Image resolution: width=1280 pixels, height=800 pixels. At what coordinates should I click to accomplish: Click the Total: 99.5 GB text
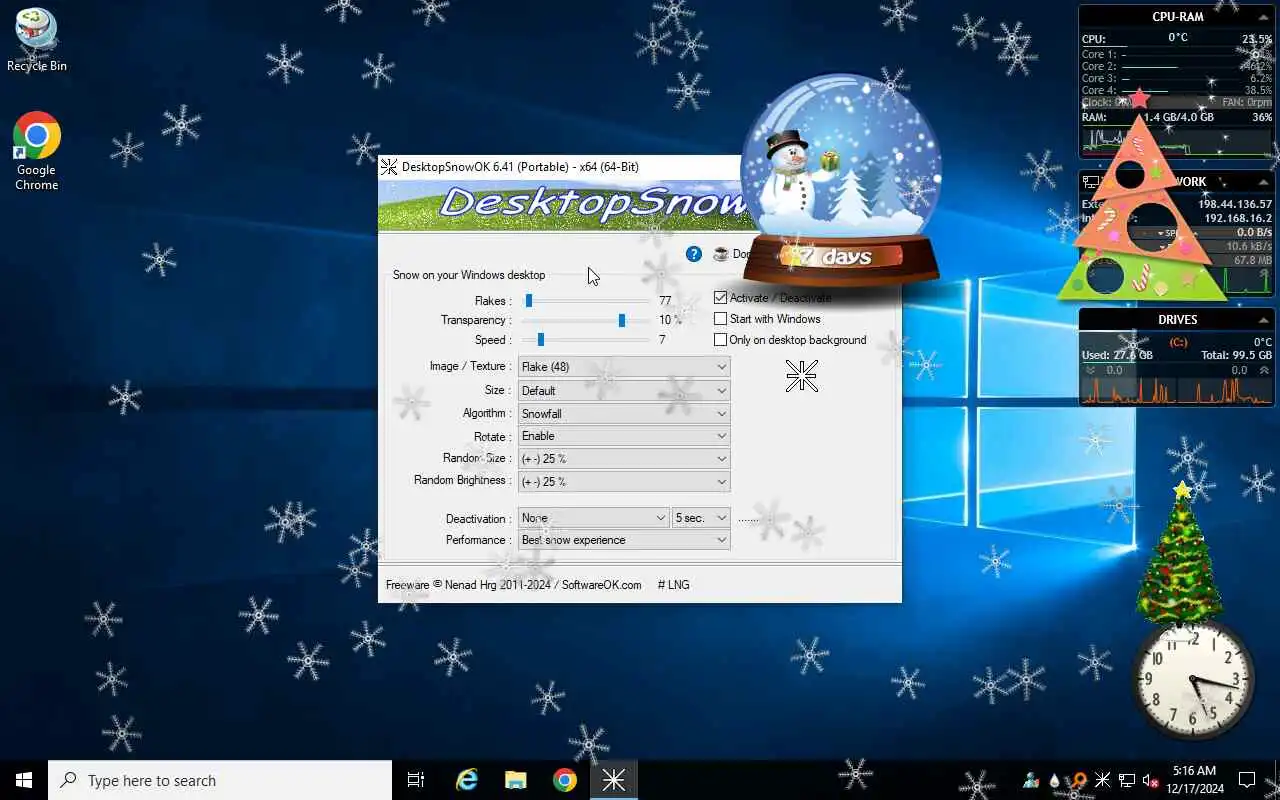click(x=1236, y=355)
